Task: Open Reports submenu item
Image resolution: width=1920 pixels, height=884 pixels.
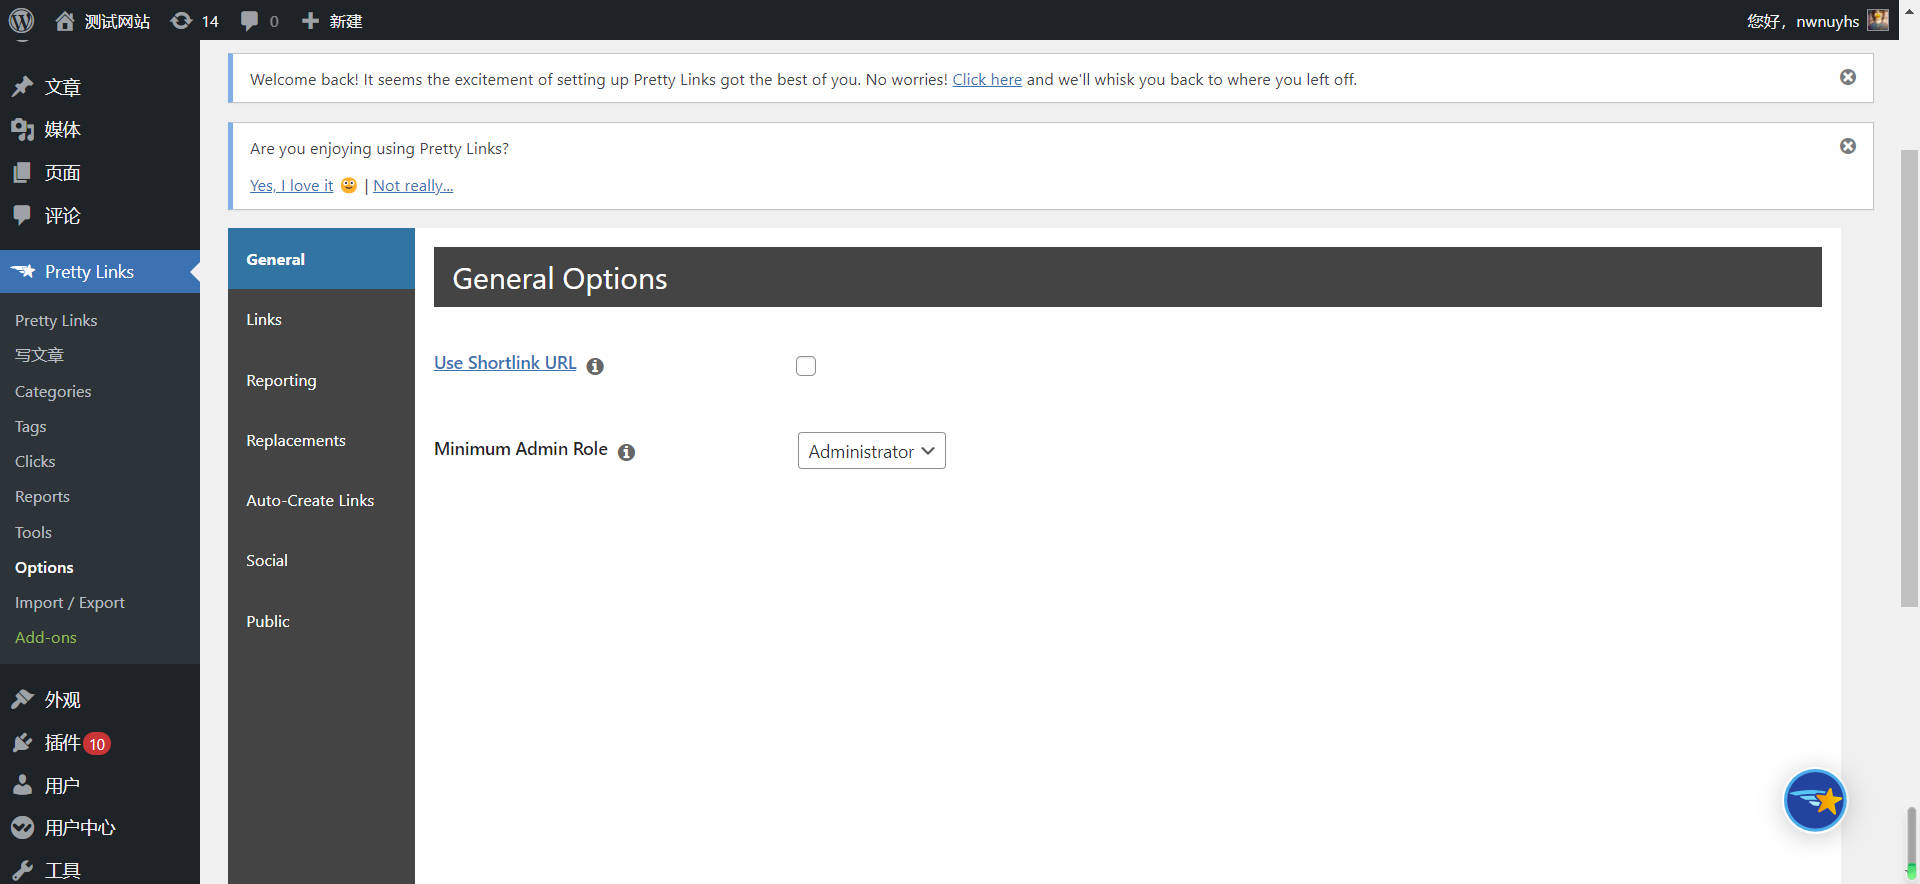Action: click(42, 496)
